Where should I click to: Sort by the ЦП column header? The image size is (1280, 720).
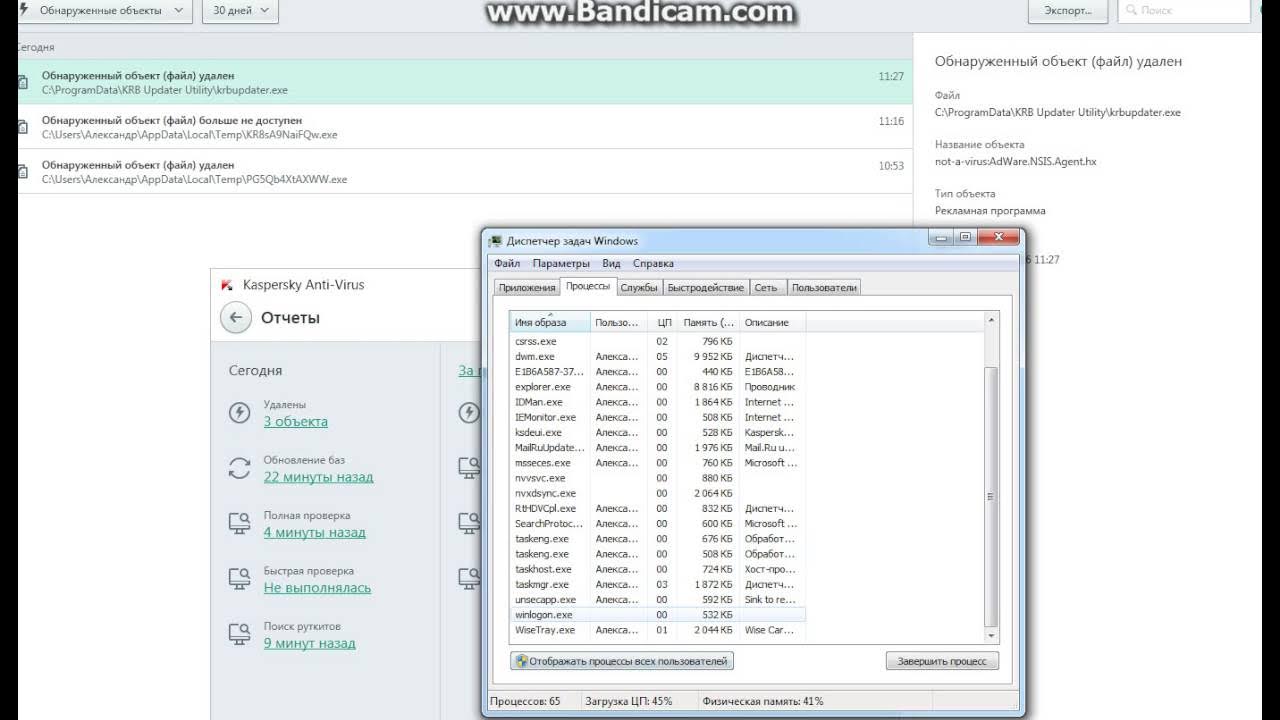click(x=662, y=322)
